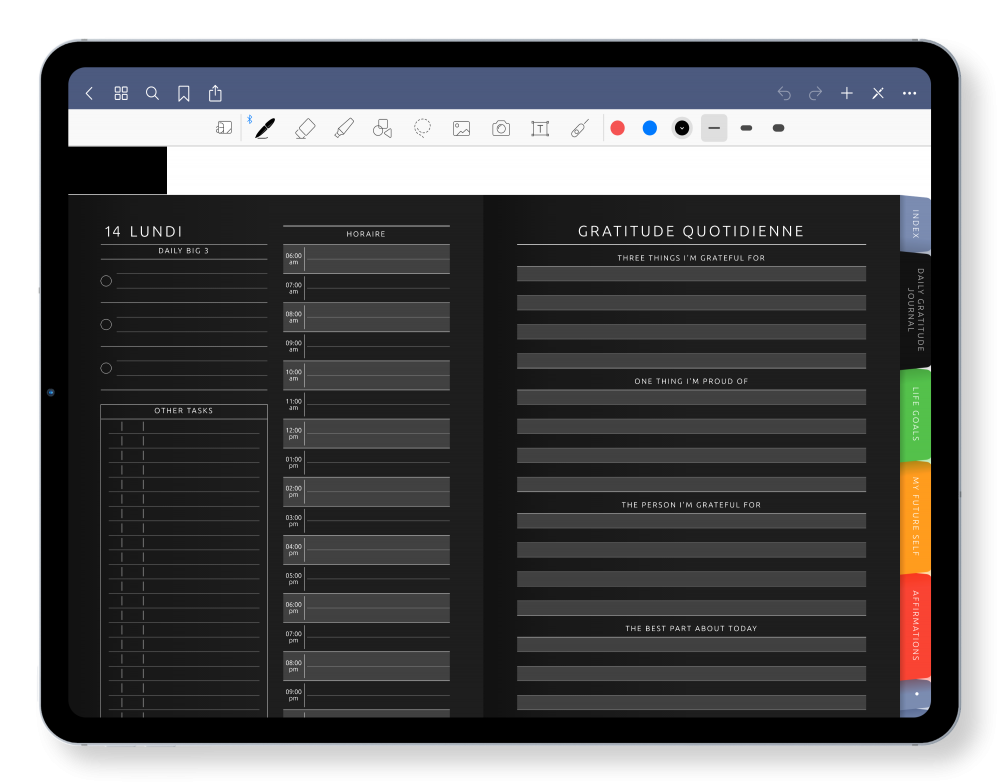Click first line under The Person I'm Grateful For
1000x783 pixels.
point(691,521)
